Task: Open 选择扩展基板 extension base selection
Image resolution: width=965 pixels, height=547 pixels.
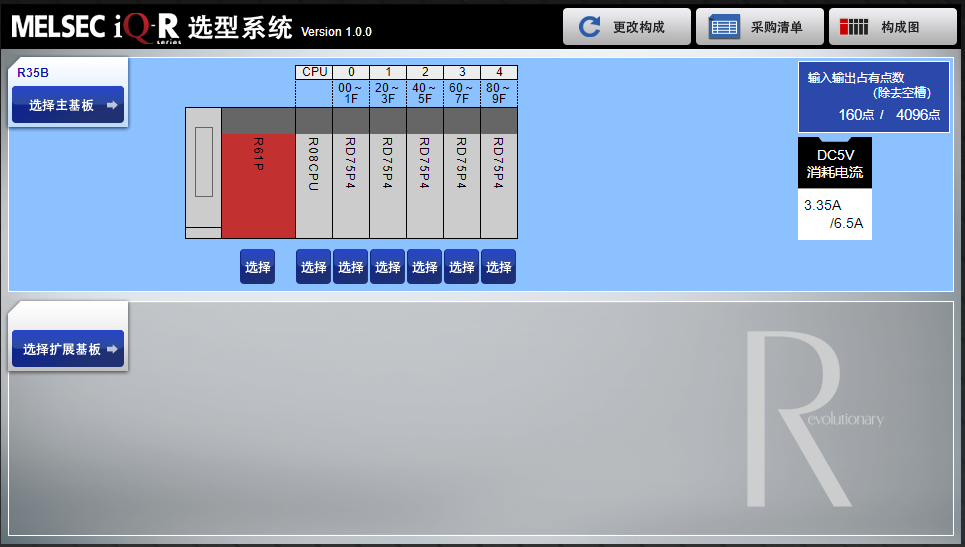Action: (68, 349)
